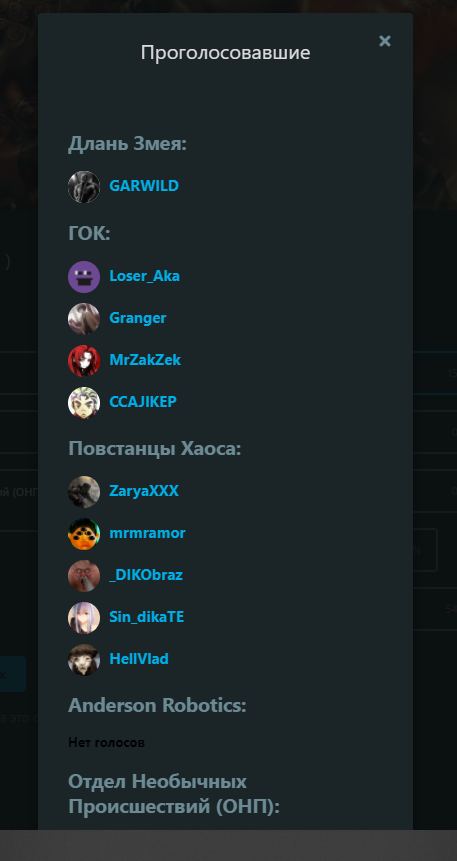This screenshot has height=861, width=457.
Task: Open Loser_Aka profile link
Action: 144,276
